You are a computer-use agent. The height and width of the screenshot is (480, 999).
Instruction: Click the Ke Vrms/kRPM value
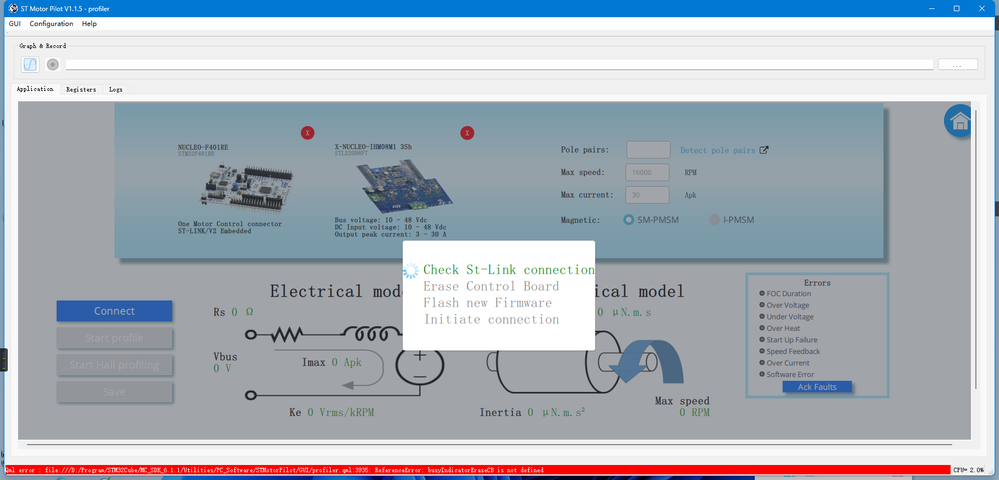(x=340, y=412)
